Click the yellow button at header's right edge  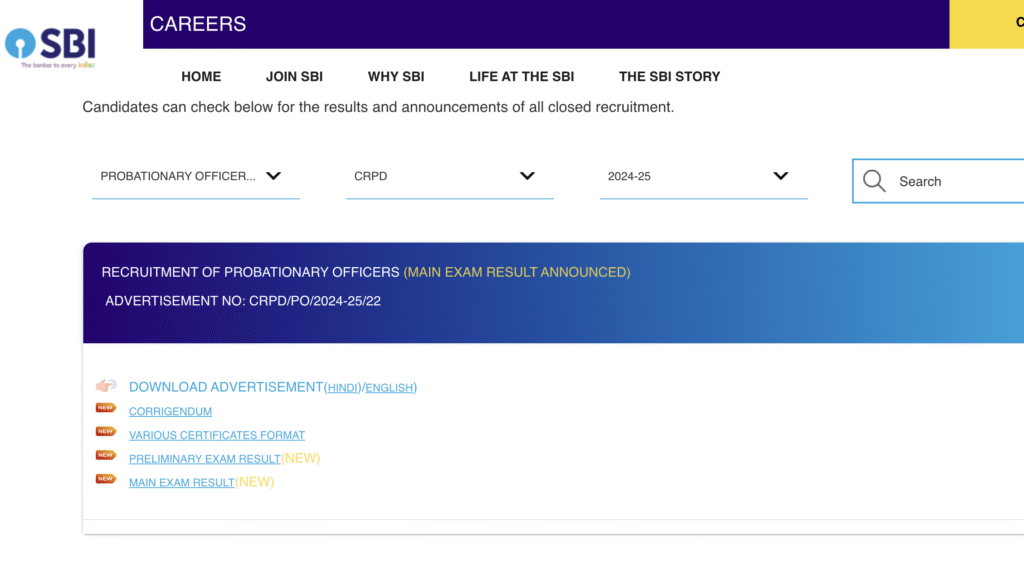point(987,24)
